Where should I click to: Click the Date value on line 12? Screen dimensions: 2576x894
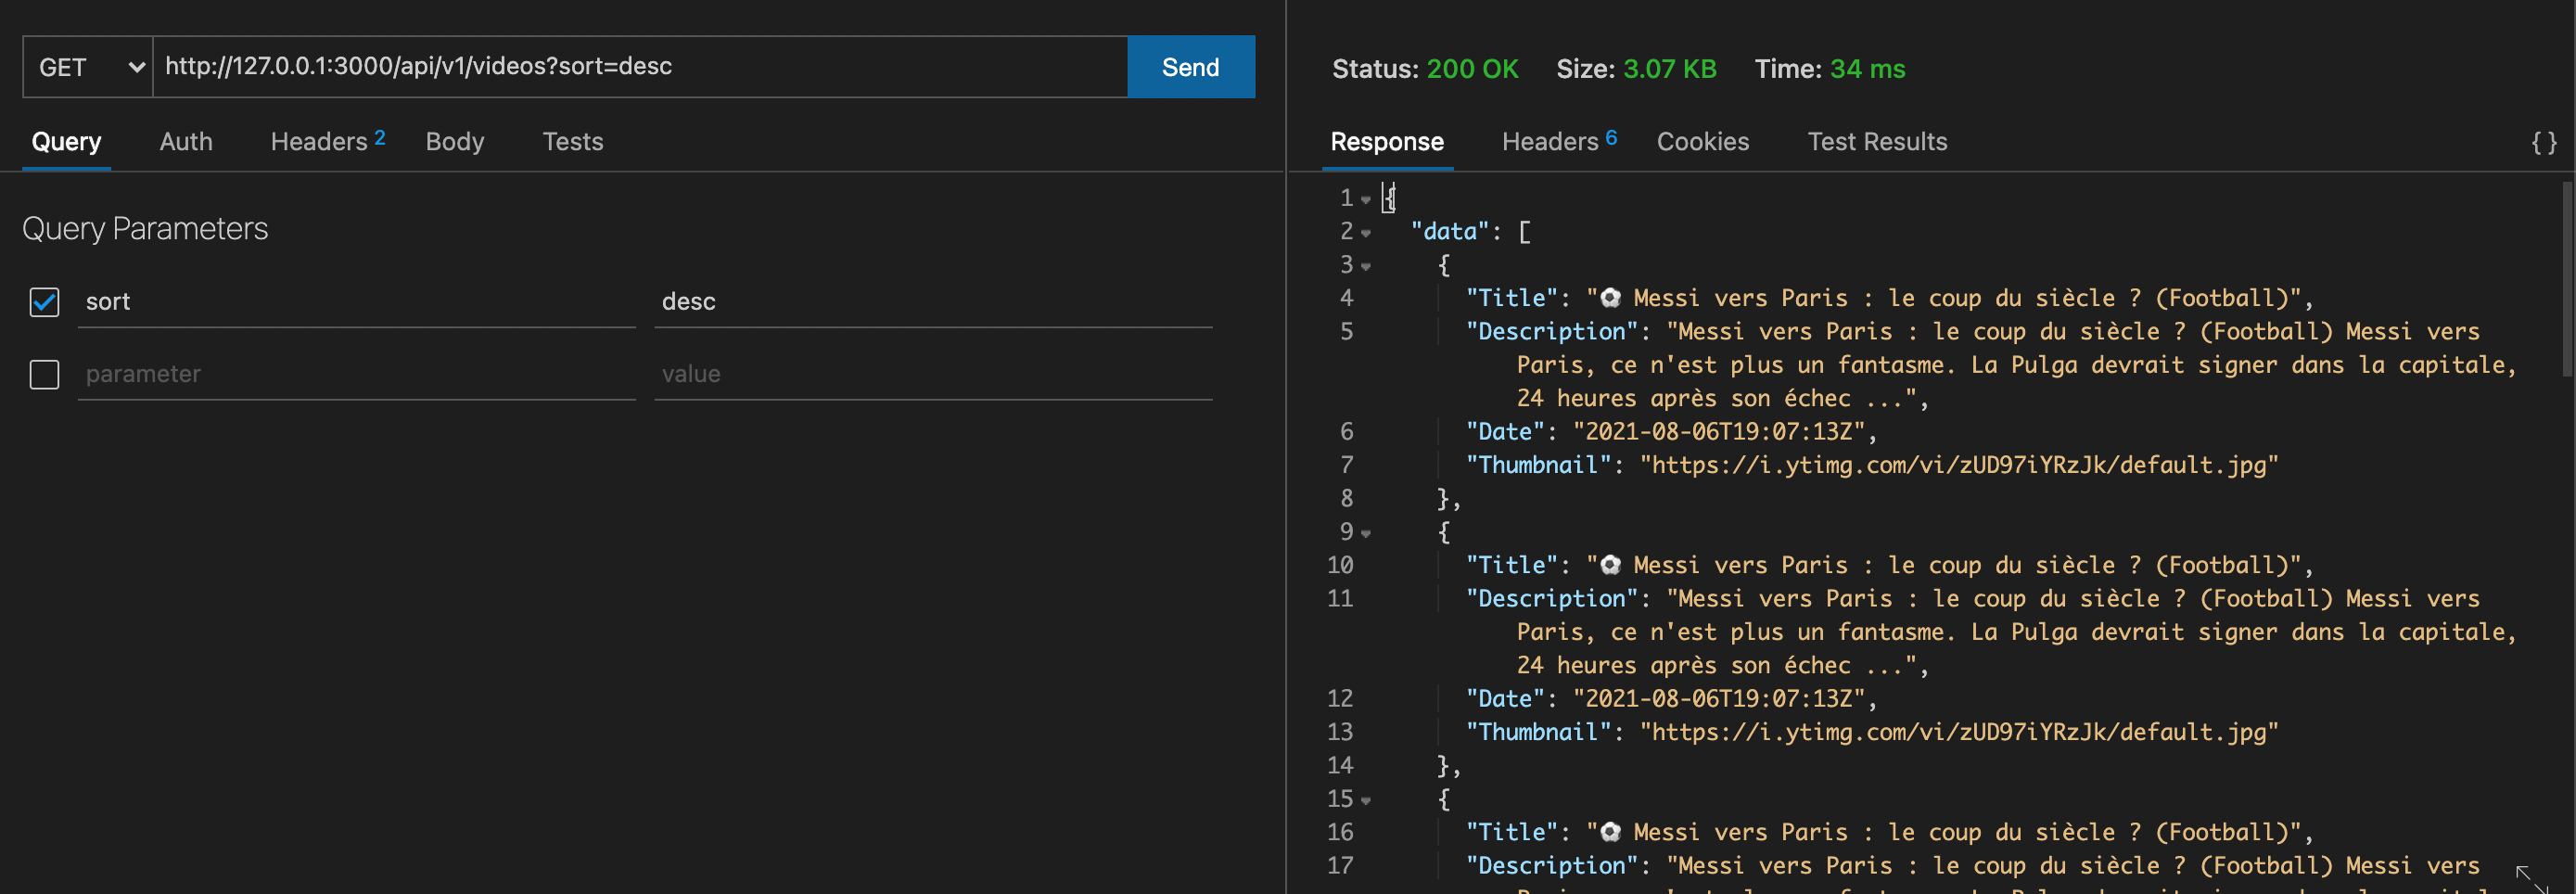[x=1719, y=699]
